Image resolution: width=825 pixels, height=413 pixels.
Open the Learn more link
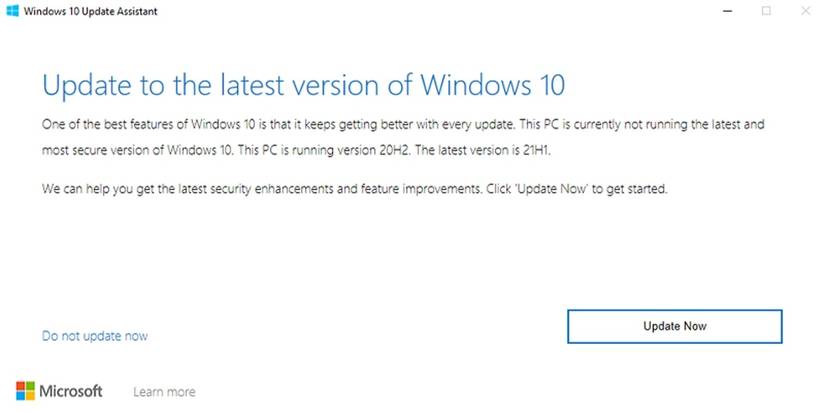(164, 392)
